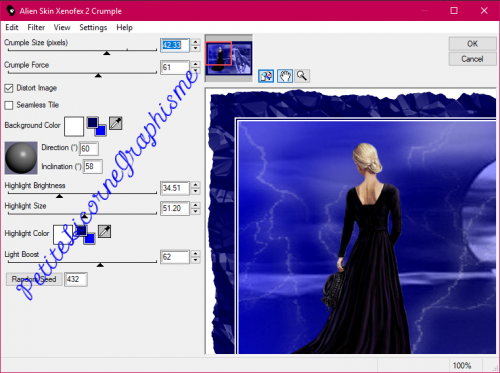This screenshot has height=373, width=500.
Task: Uncheck the Distort Image checkbox
Action: coord(9,88)
